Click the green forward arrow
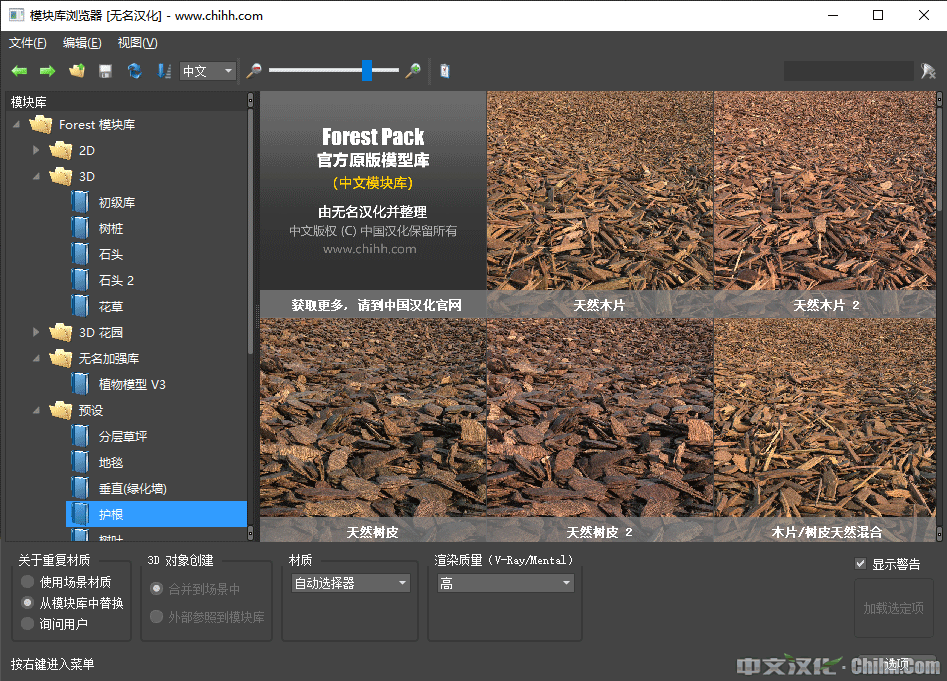 click(47, 71)
